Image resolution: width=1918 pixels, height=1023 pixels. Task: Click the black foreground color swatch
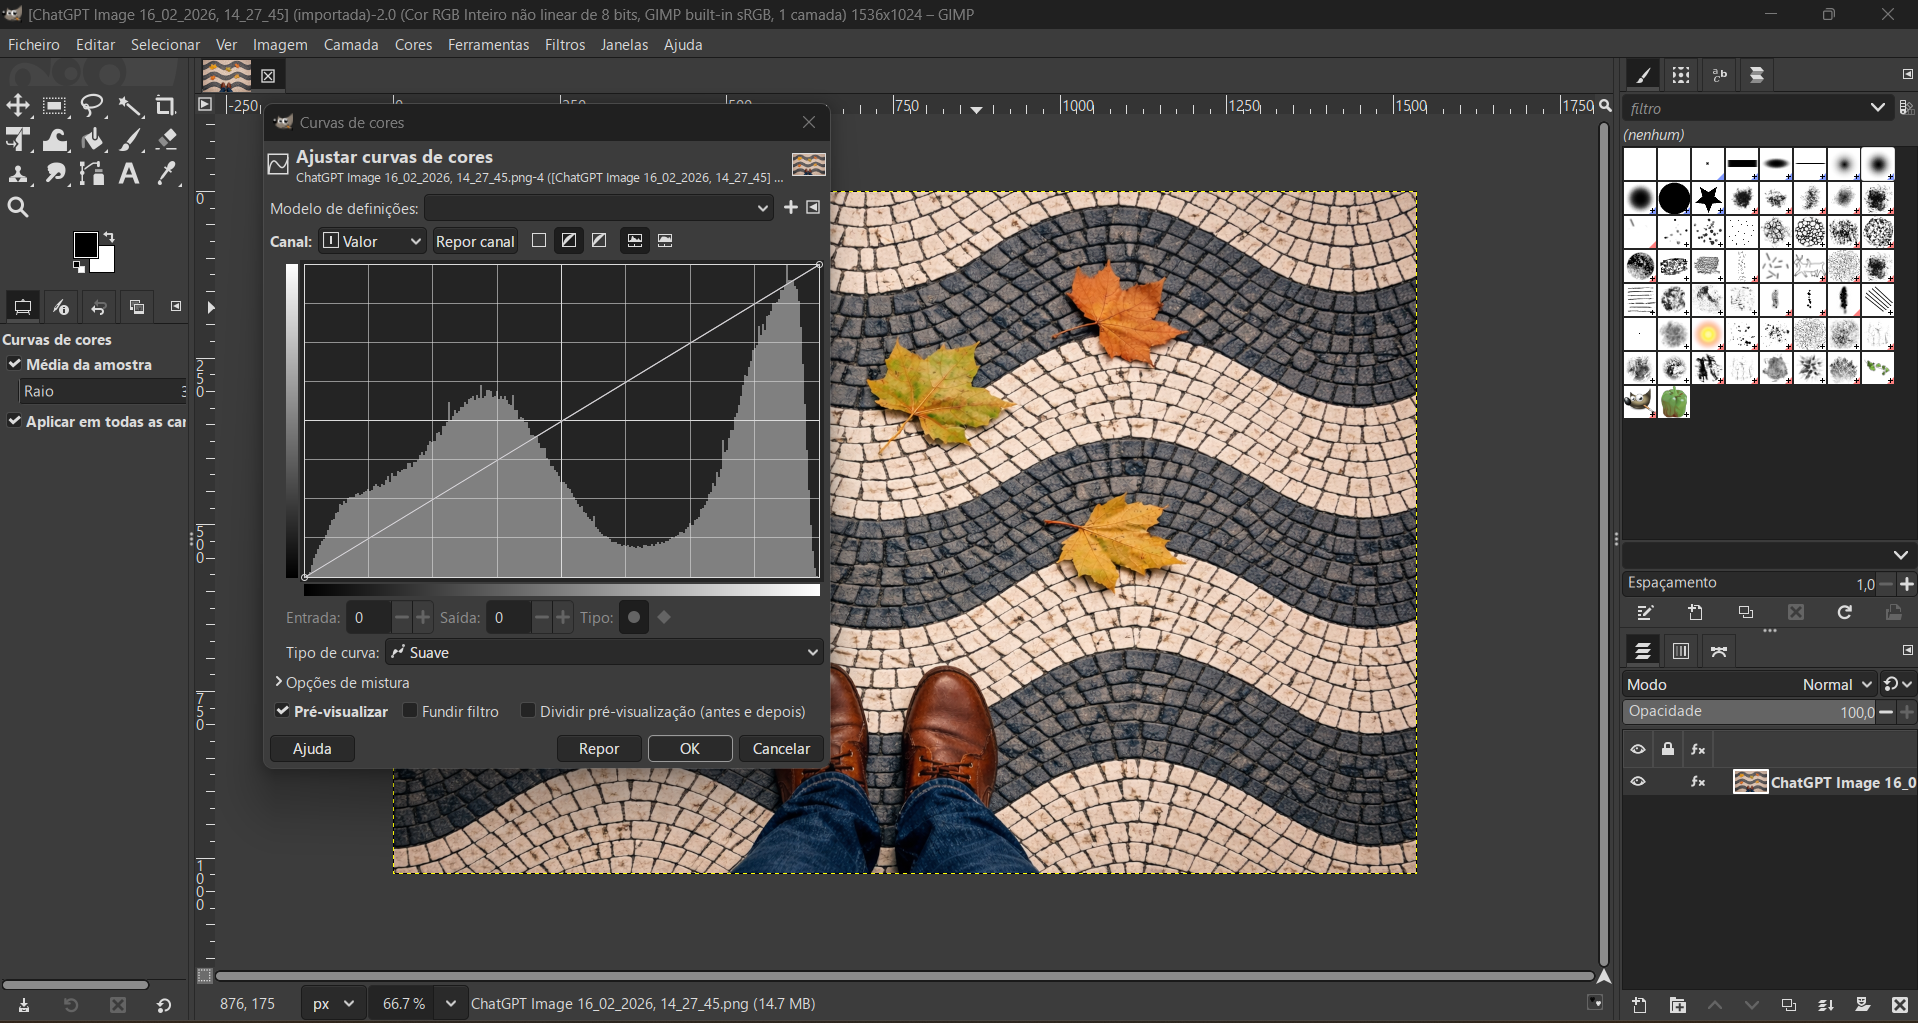(x=86, y=245)
